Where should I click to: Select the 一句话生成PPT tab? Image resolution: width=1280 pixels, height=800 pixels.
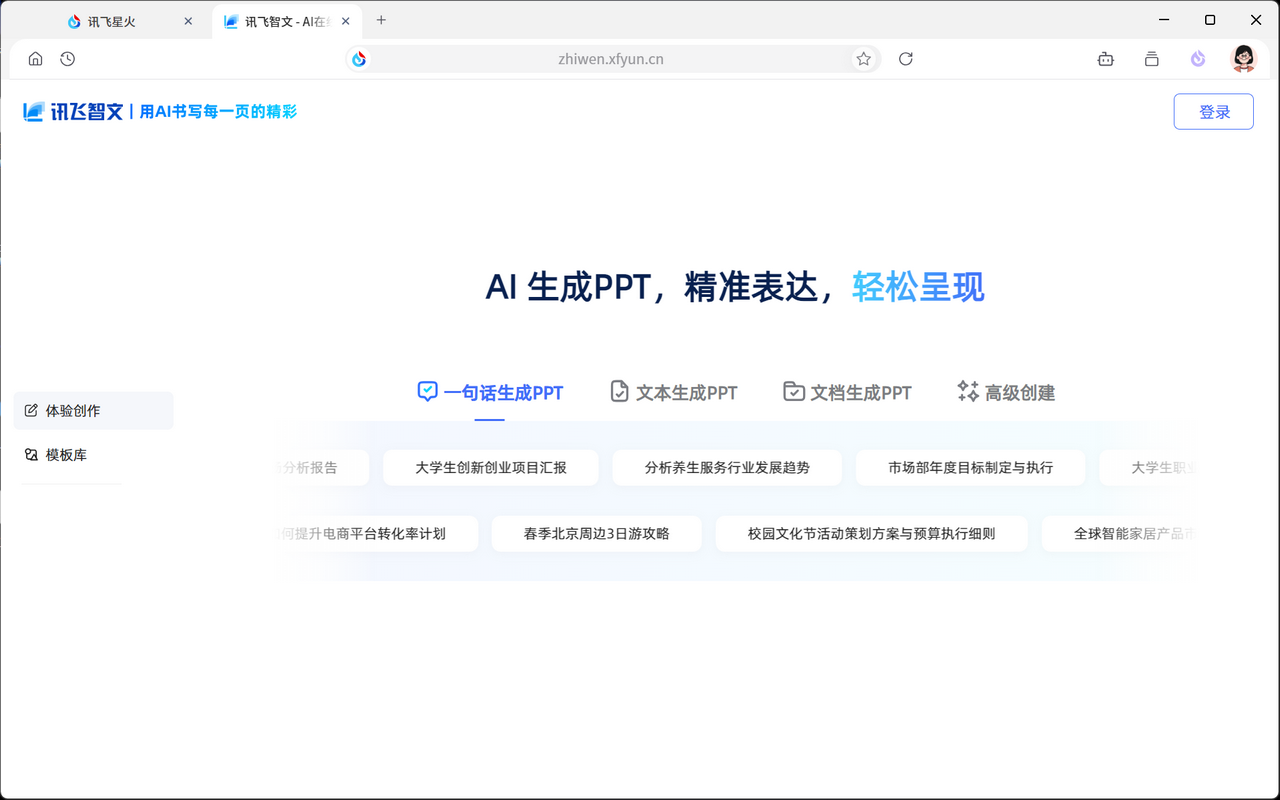(x=490, y=392)
